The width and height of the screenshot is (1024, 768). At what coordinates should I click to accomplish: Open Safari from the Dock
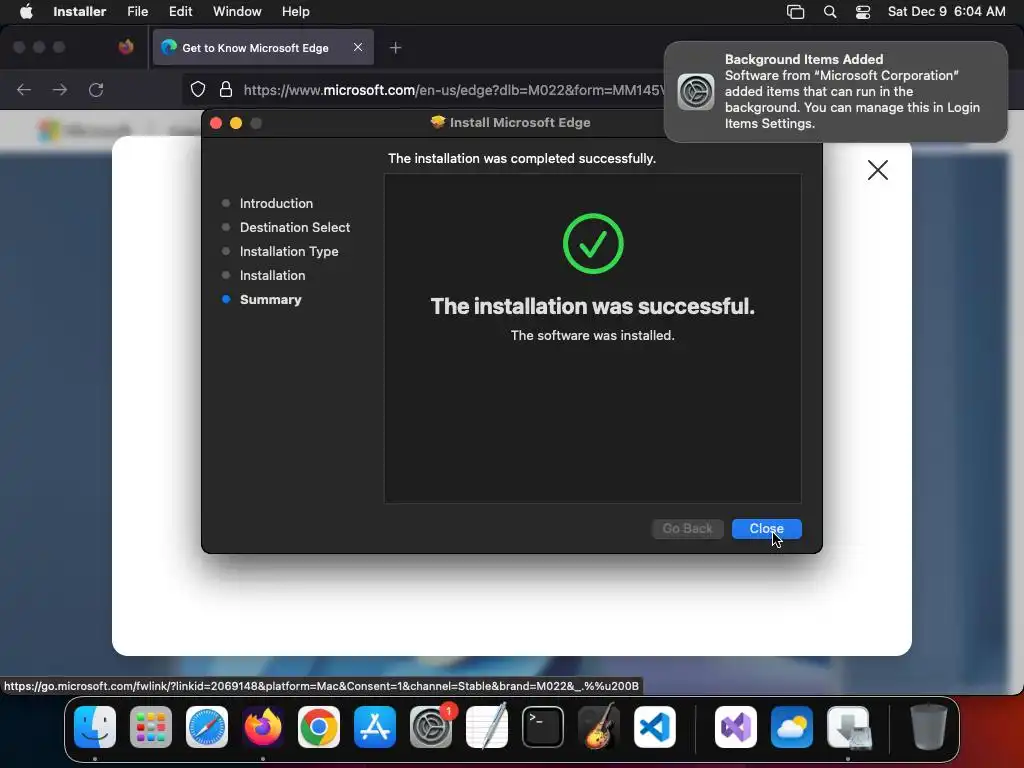pyautogui.click(x=207, y=727)
